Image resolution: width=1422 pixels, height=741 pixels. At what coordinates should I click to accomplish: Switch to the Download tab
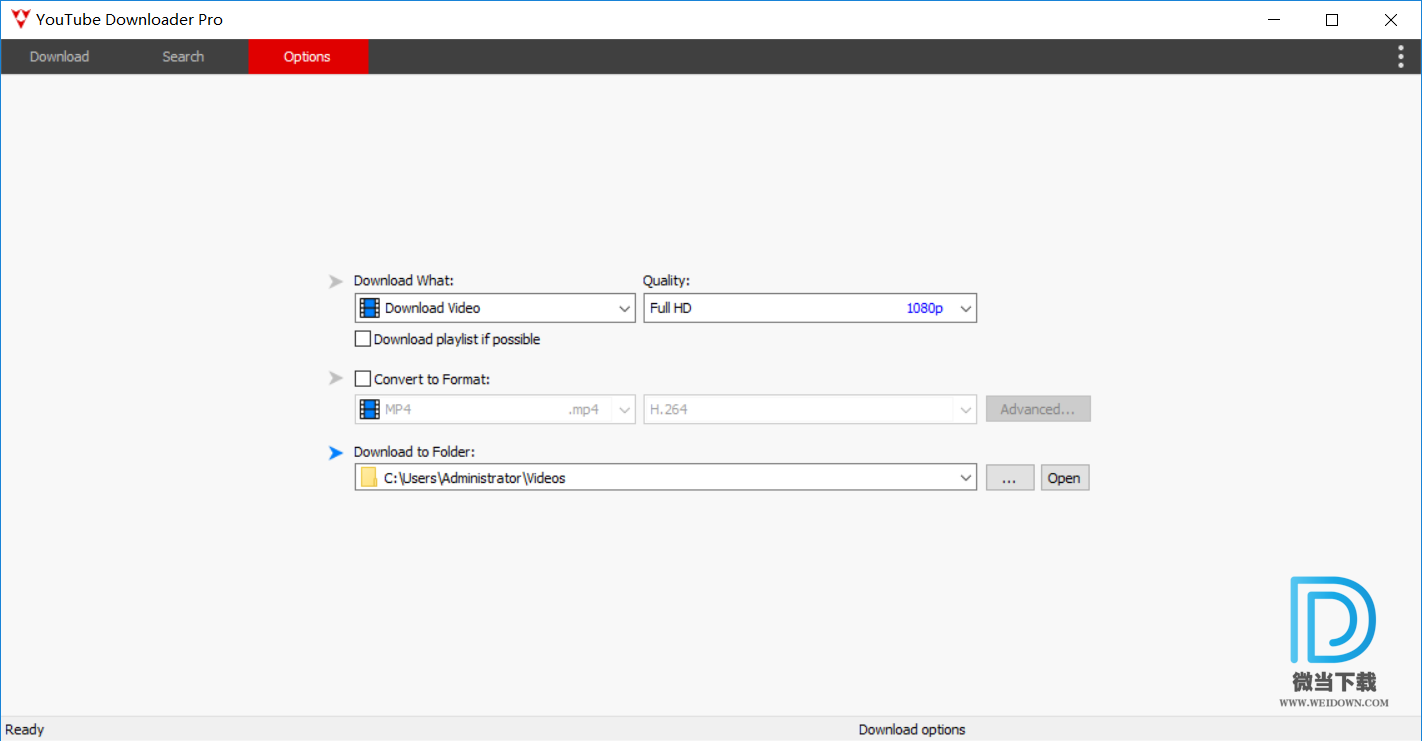click(59, 57)
